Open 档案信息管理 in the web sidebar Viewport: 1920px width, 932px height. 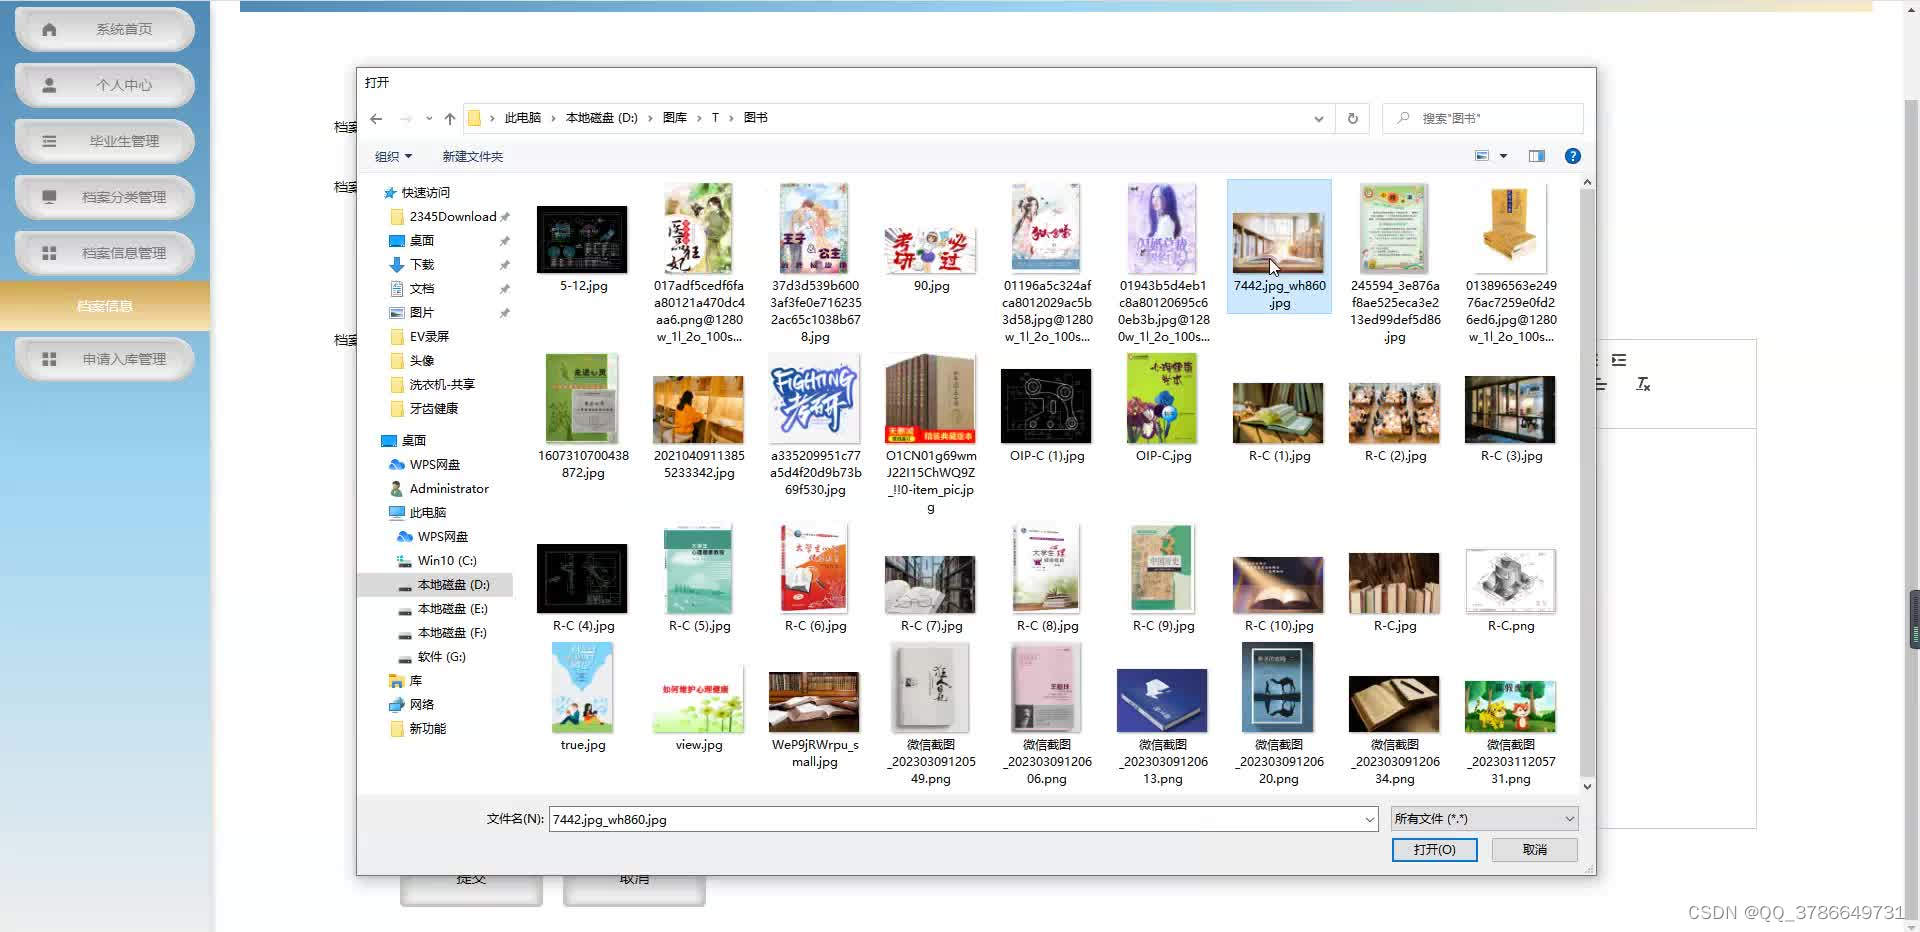click(x=105, y=253)
